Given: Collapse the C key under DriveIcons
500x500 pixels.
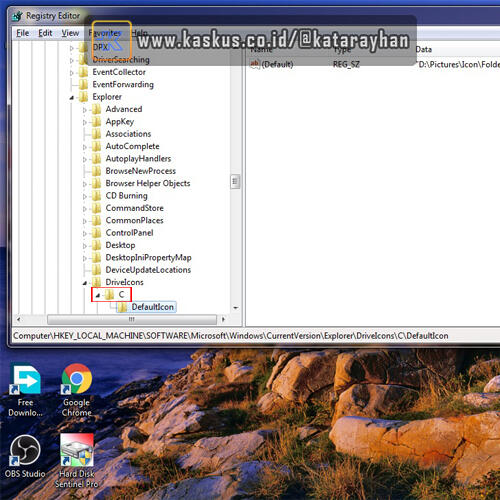Looking at the screenshot, I should click(x=98, y=295).
